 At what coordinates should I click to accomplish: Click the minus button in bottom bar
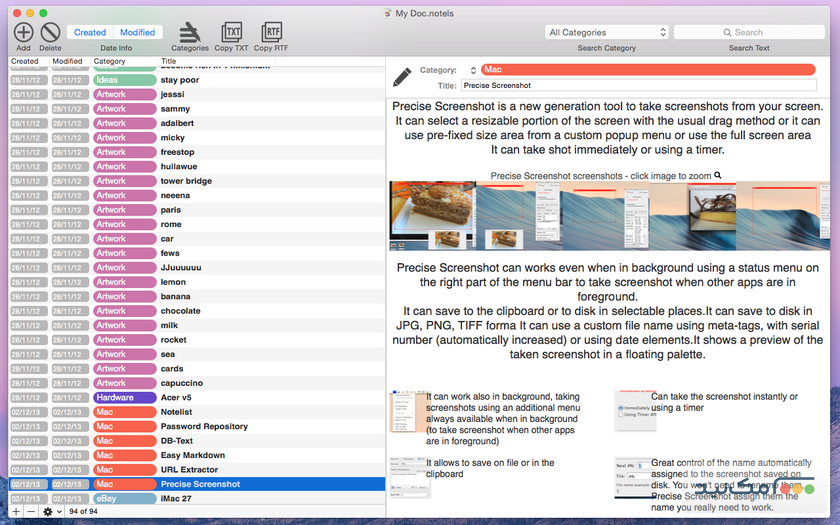31,511
